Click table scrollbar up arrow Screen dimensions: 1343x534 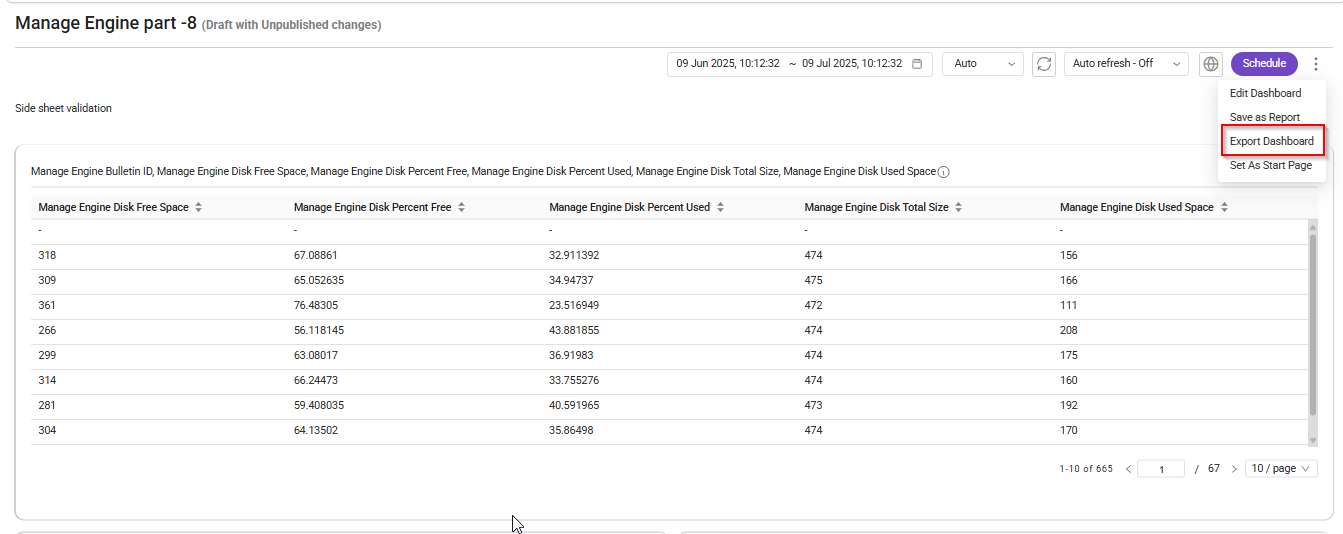click(1313, 227)
